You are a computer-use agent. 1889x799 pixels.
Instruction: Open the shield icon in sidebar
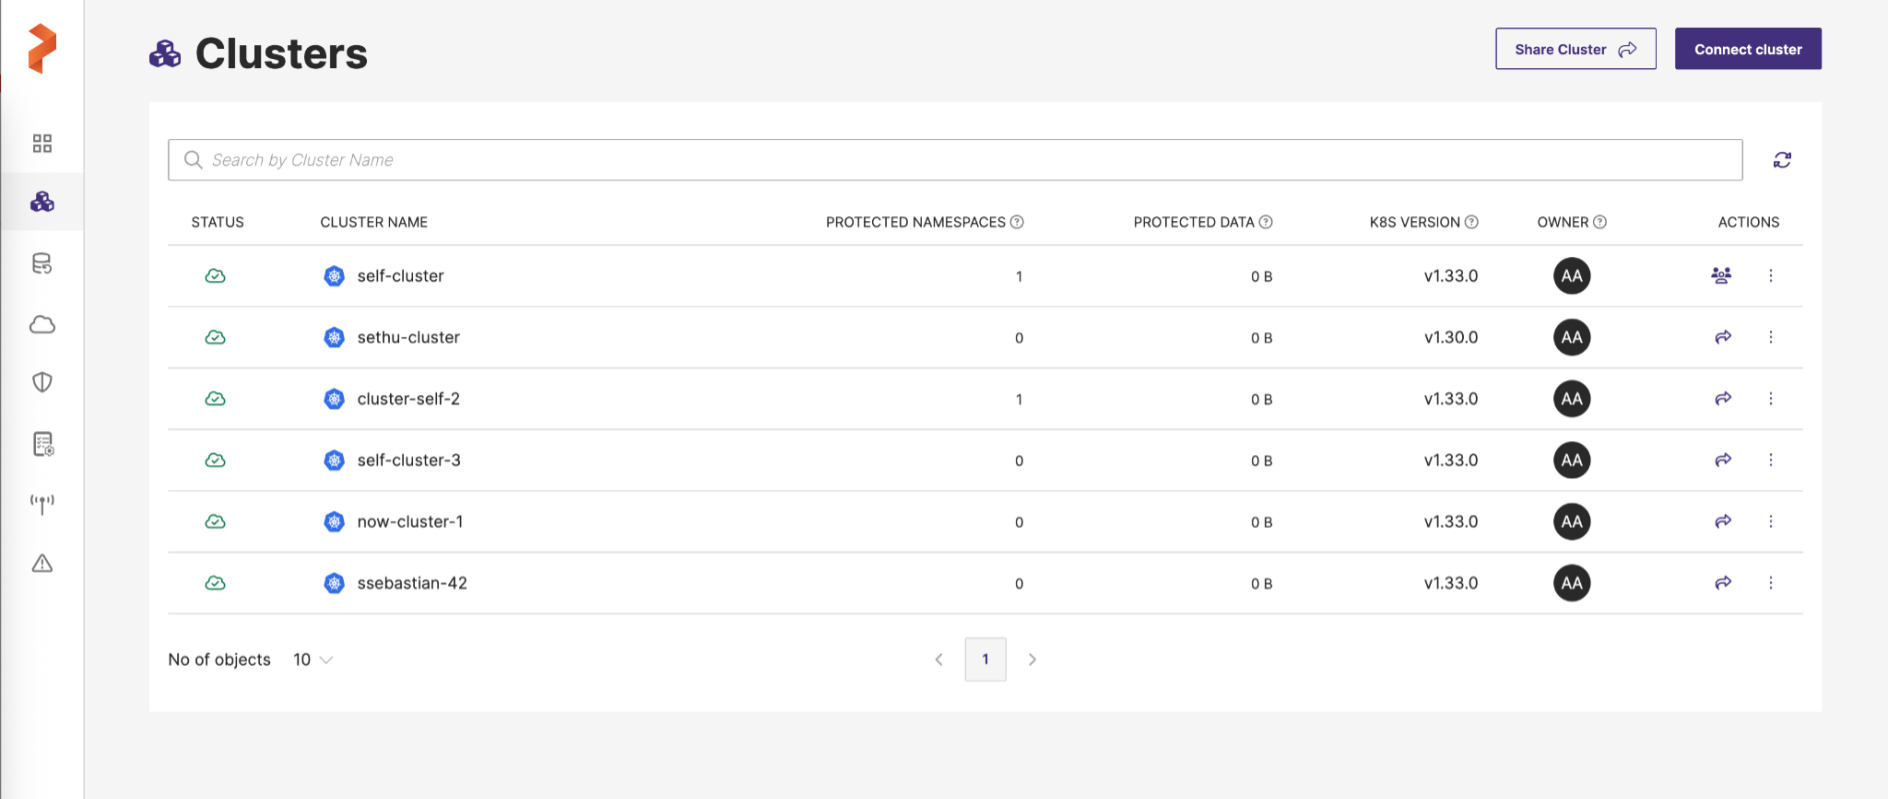42,383
